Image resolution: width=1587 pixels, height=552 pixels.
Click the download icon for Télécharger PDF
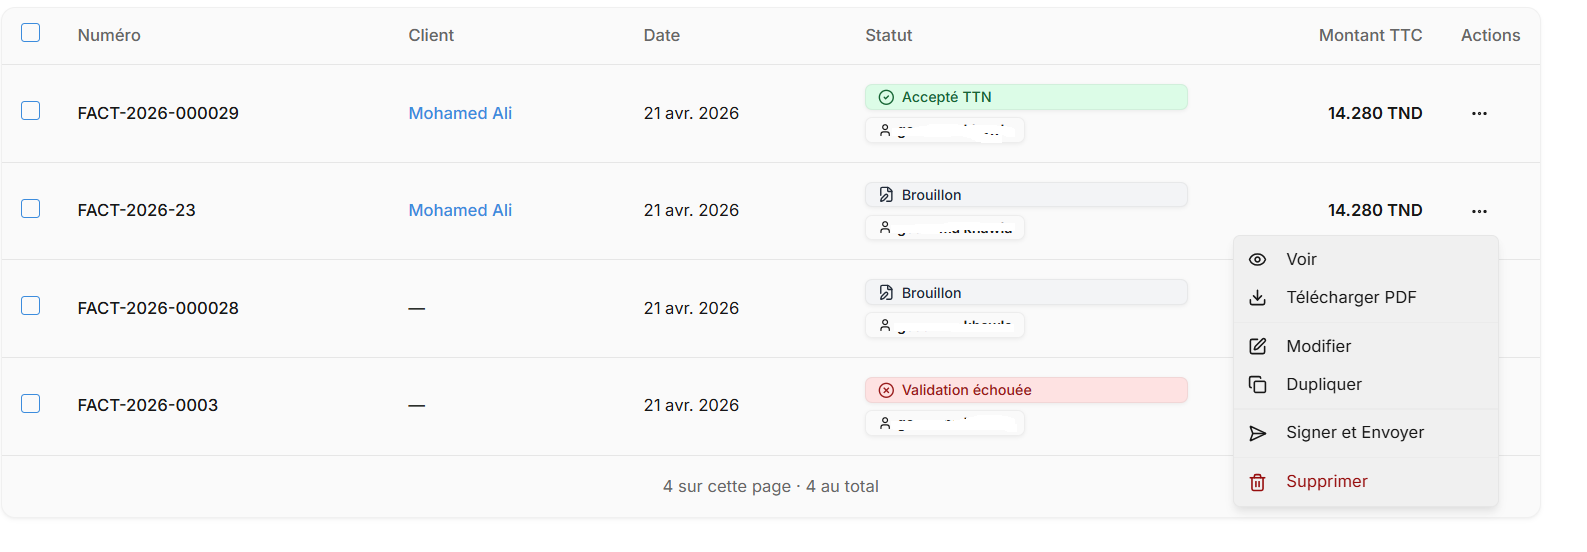1258,297
